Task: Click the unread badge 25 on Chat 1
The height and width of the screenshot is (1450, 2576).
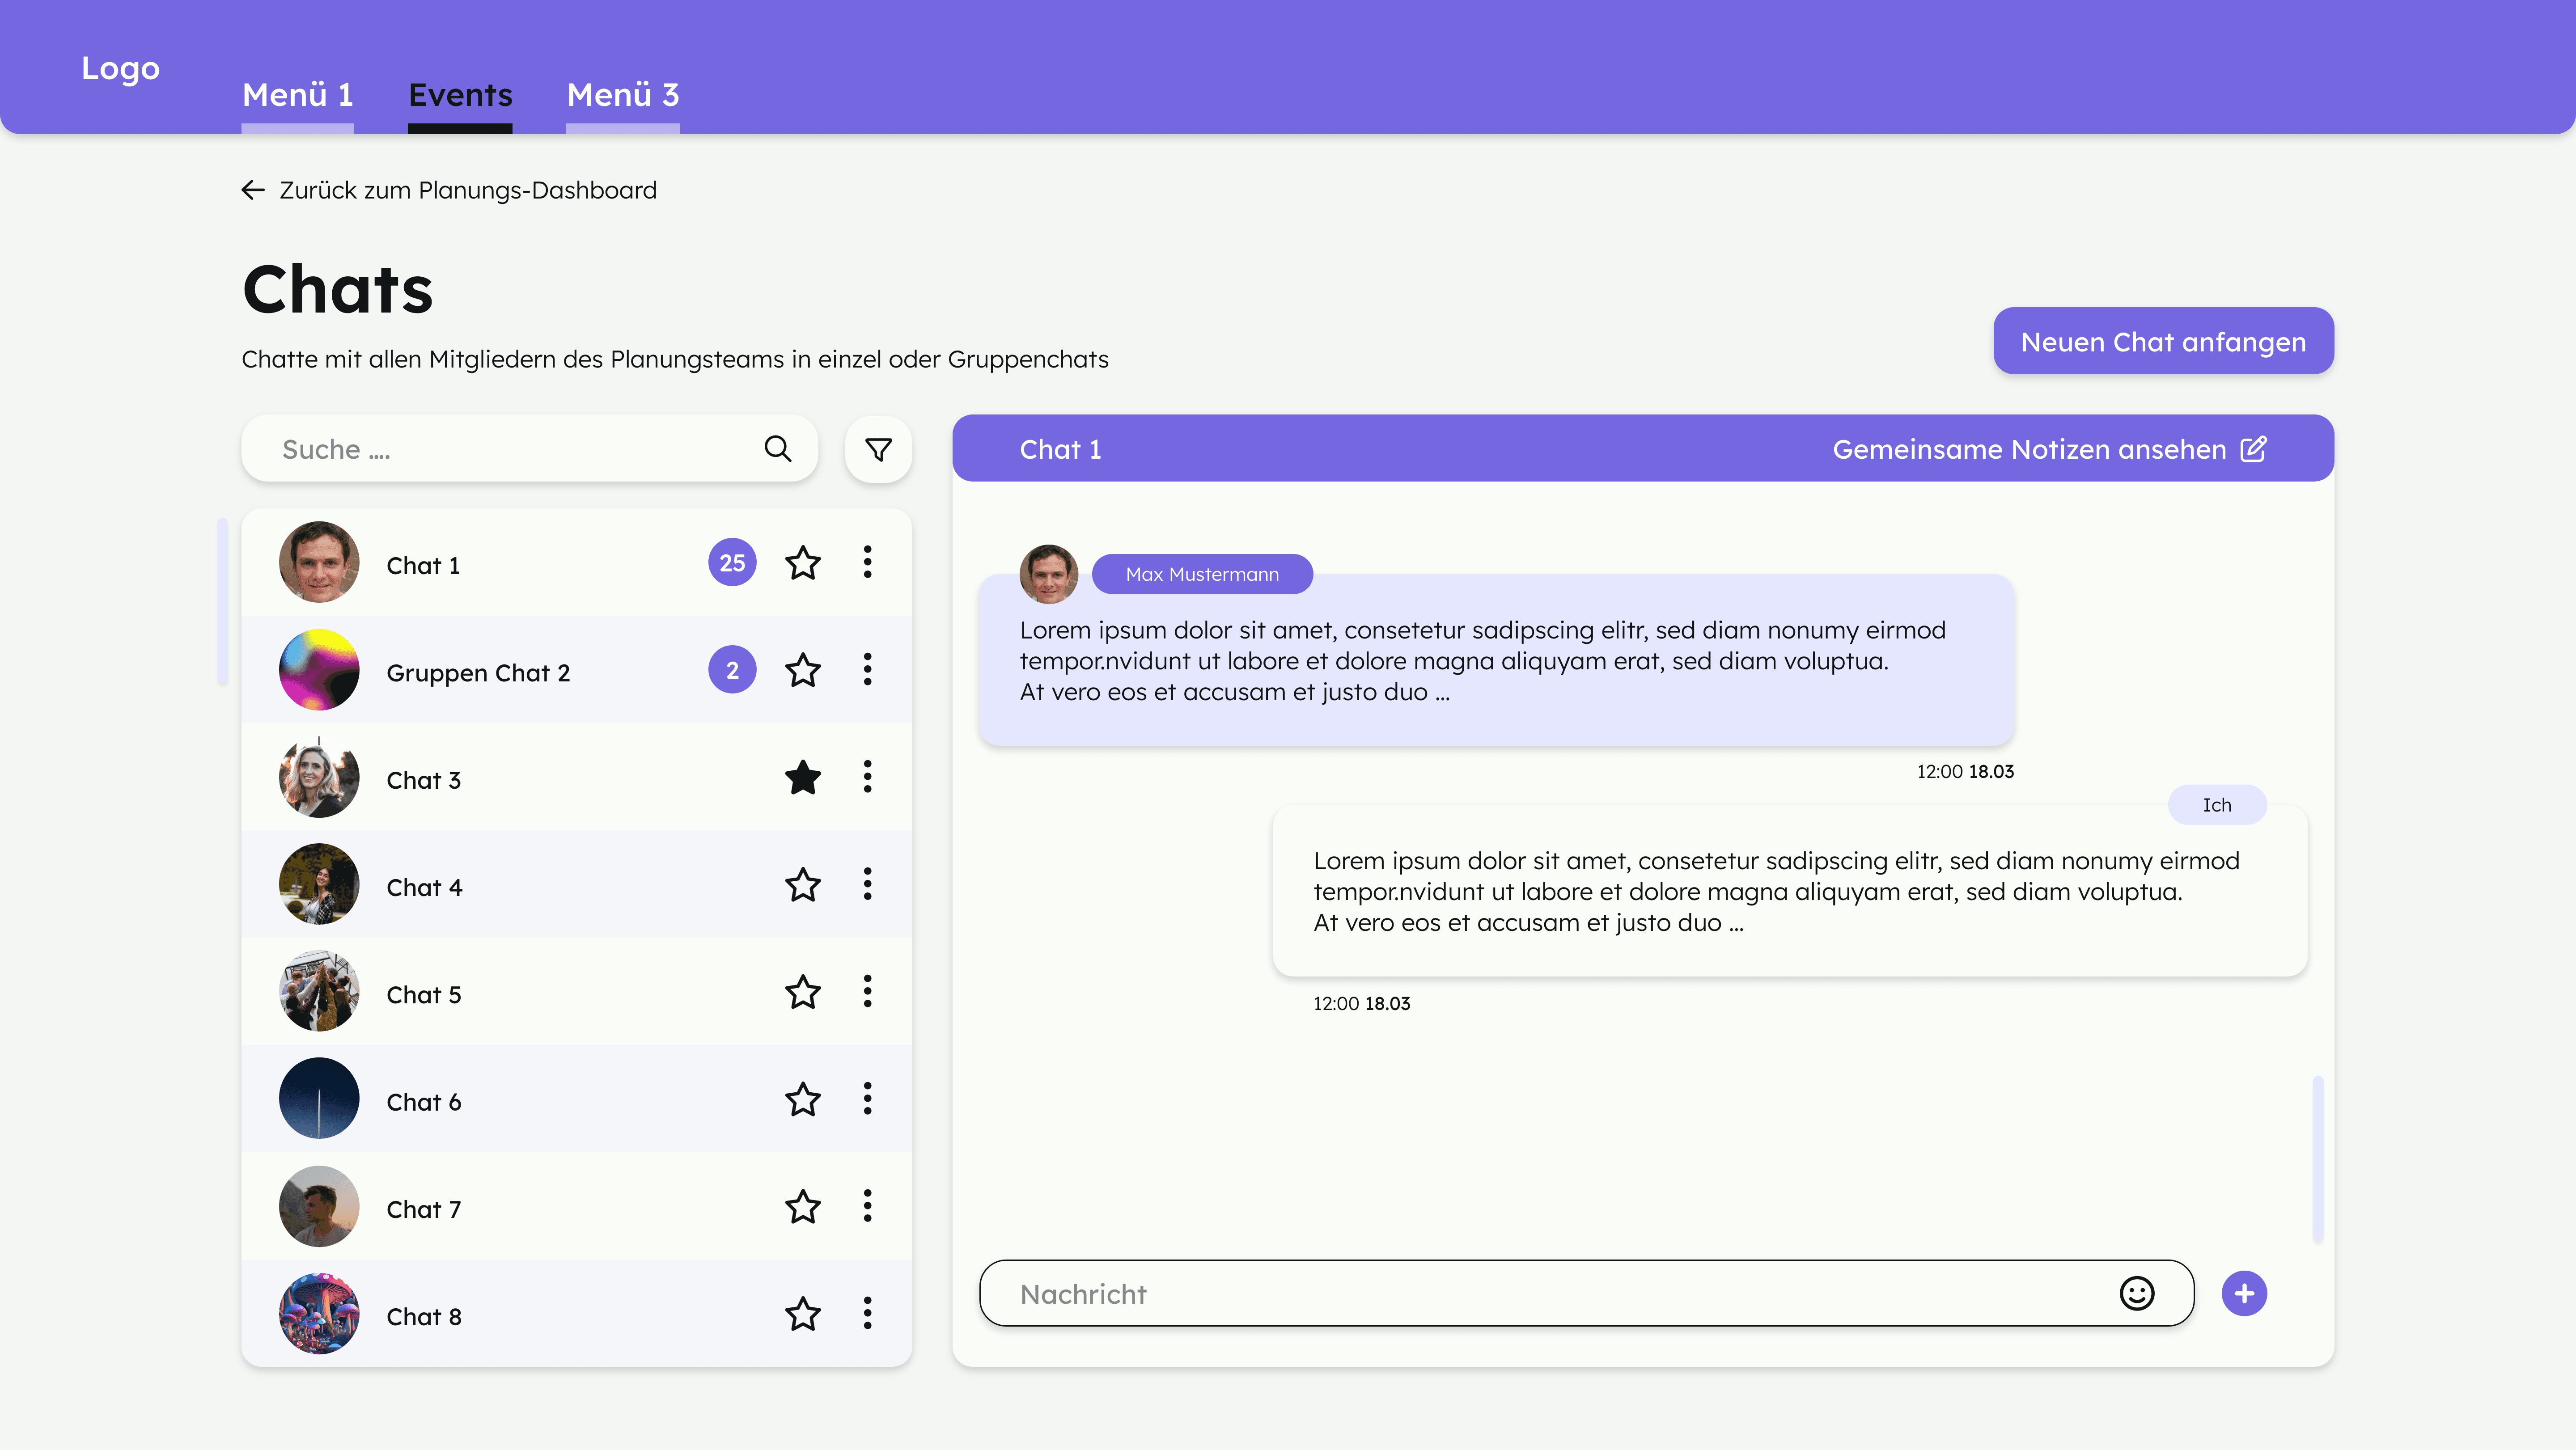Action: click(732, 563)
